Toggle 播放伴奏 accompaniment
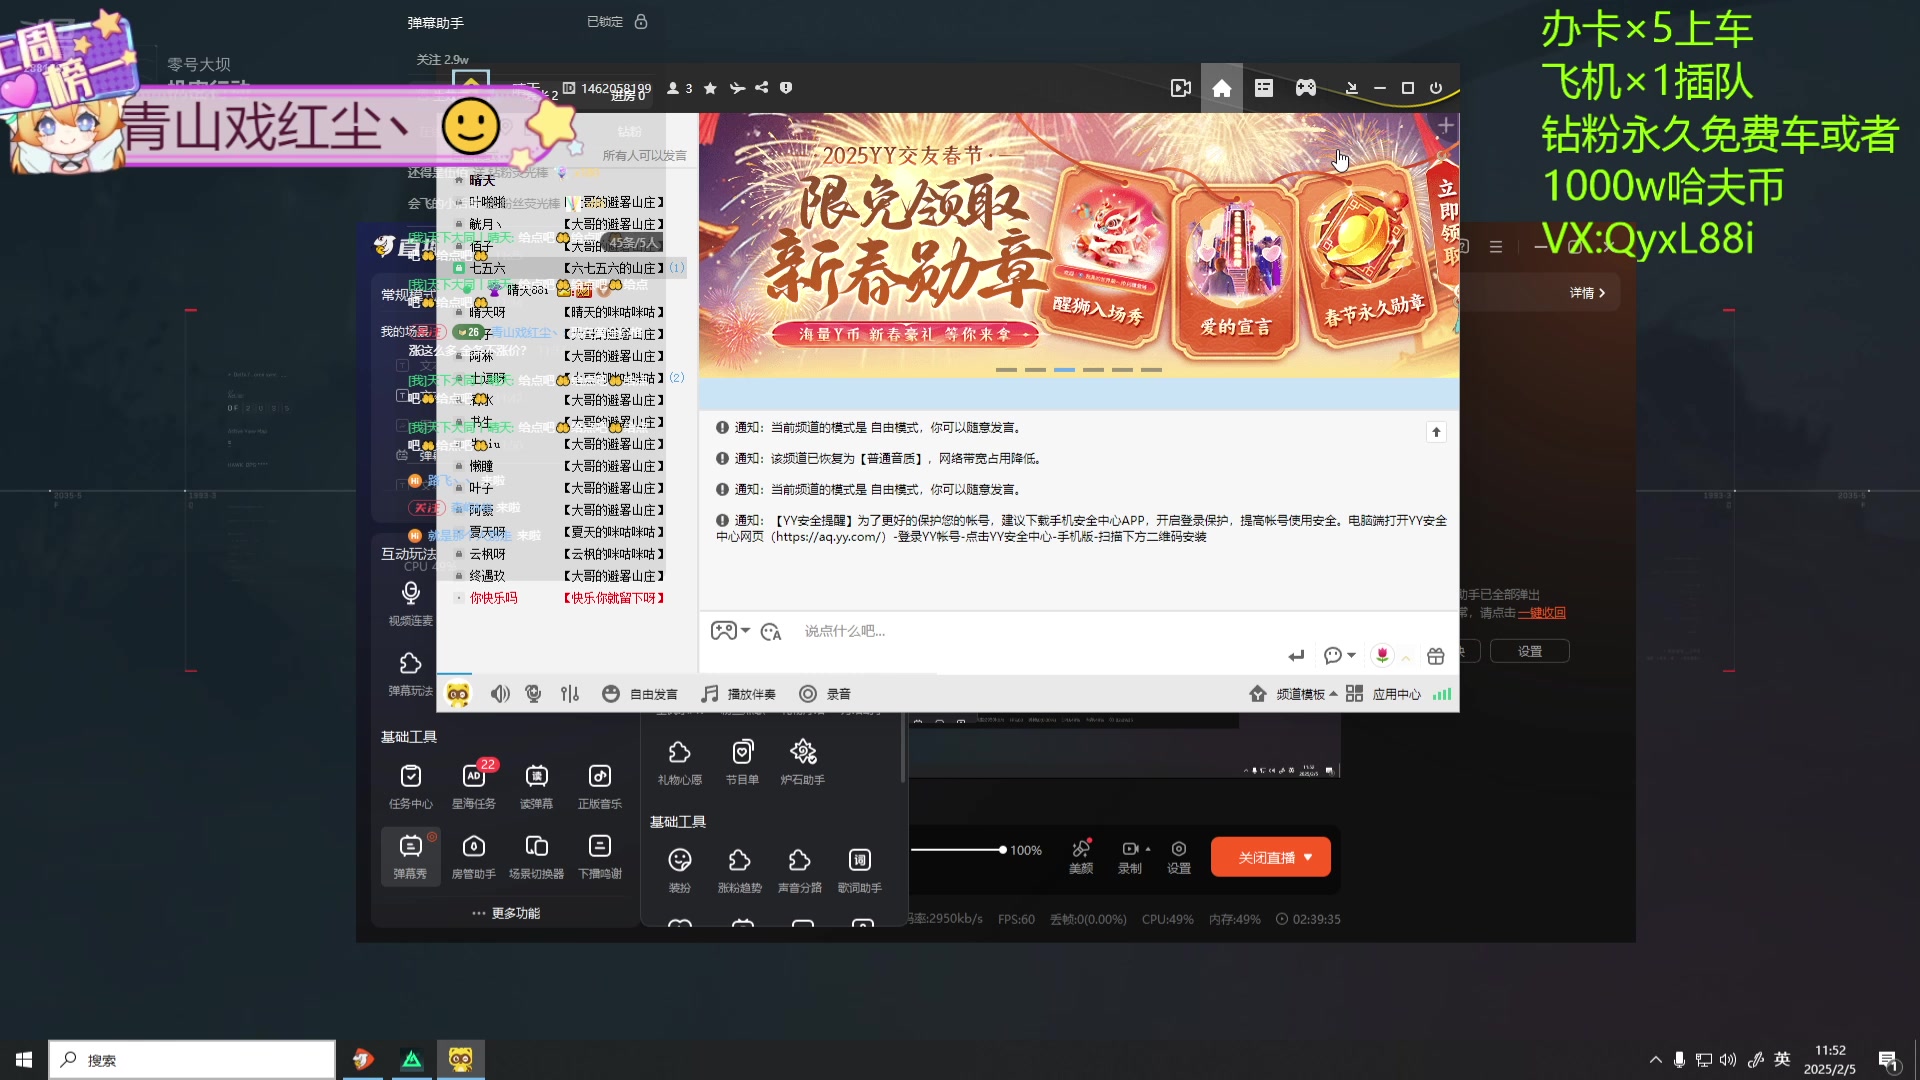1920x1080 pixels. (738, 694)
